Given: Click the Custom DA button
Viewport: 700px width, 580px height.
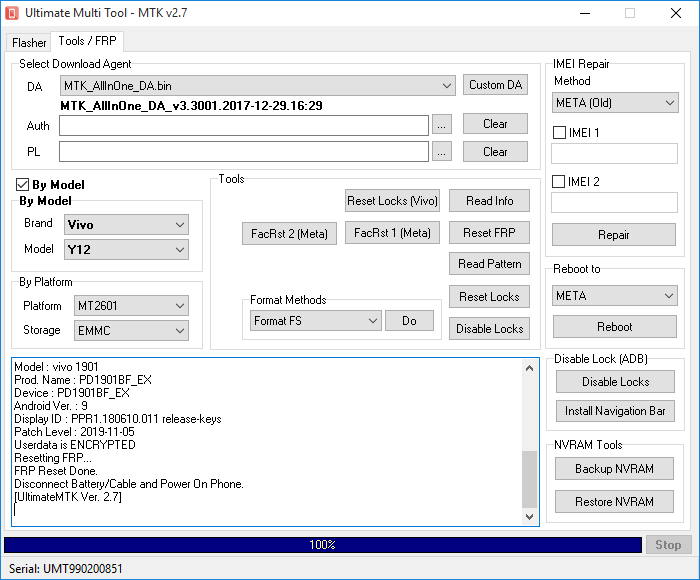Looking at the screenshot, I should pyautogui.click(x=495, y=85).
